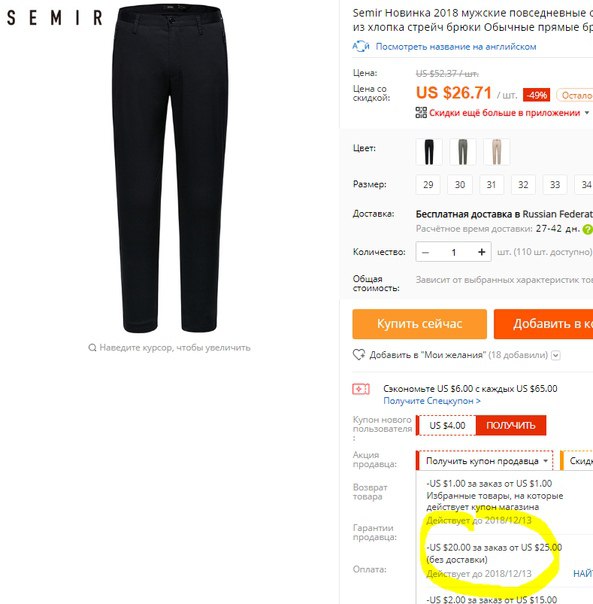593x604 pixels.
Task: Select size 29
Action: (428, 185)
